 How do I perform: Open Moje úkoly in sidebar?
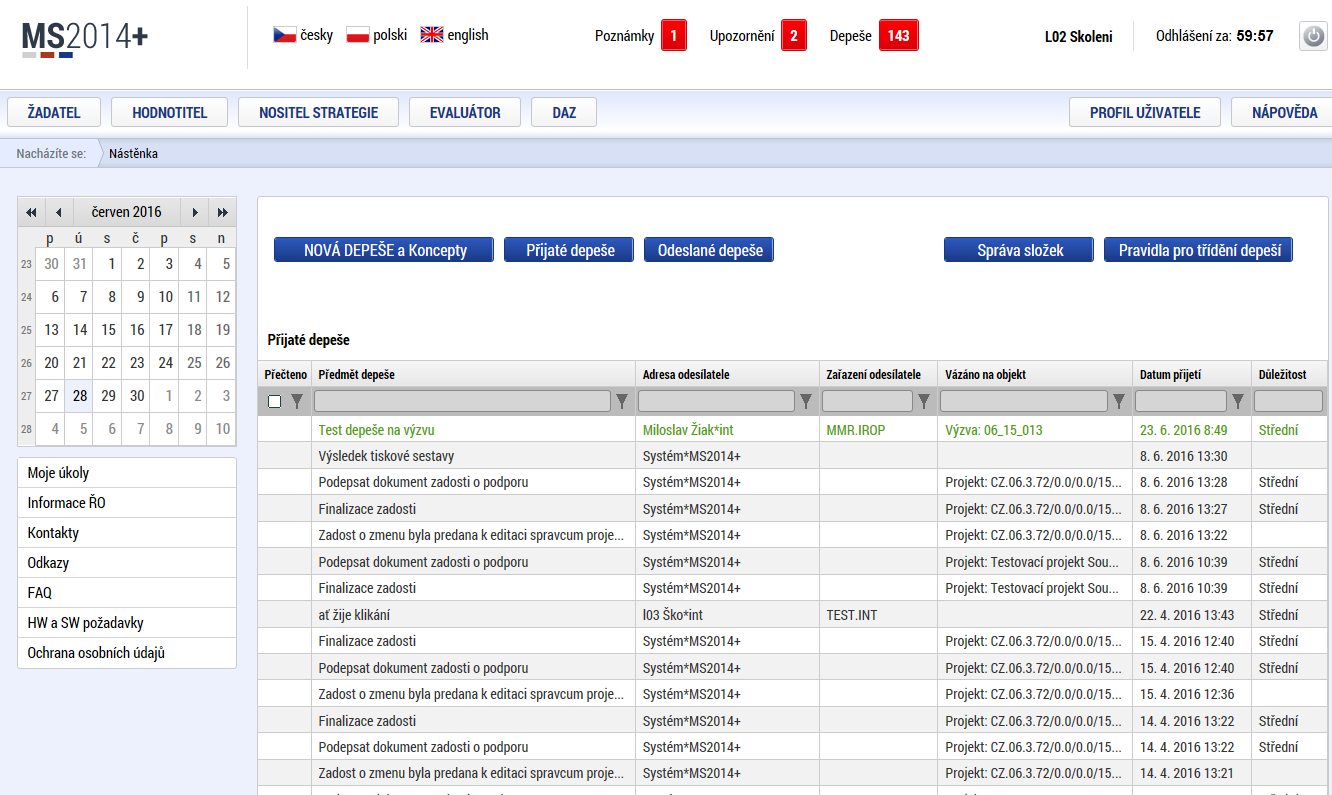point(127,473)
